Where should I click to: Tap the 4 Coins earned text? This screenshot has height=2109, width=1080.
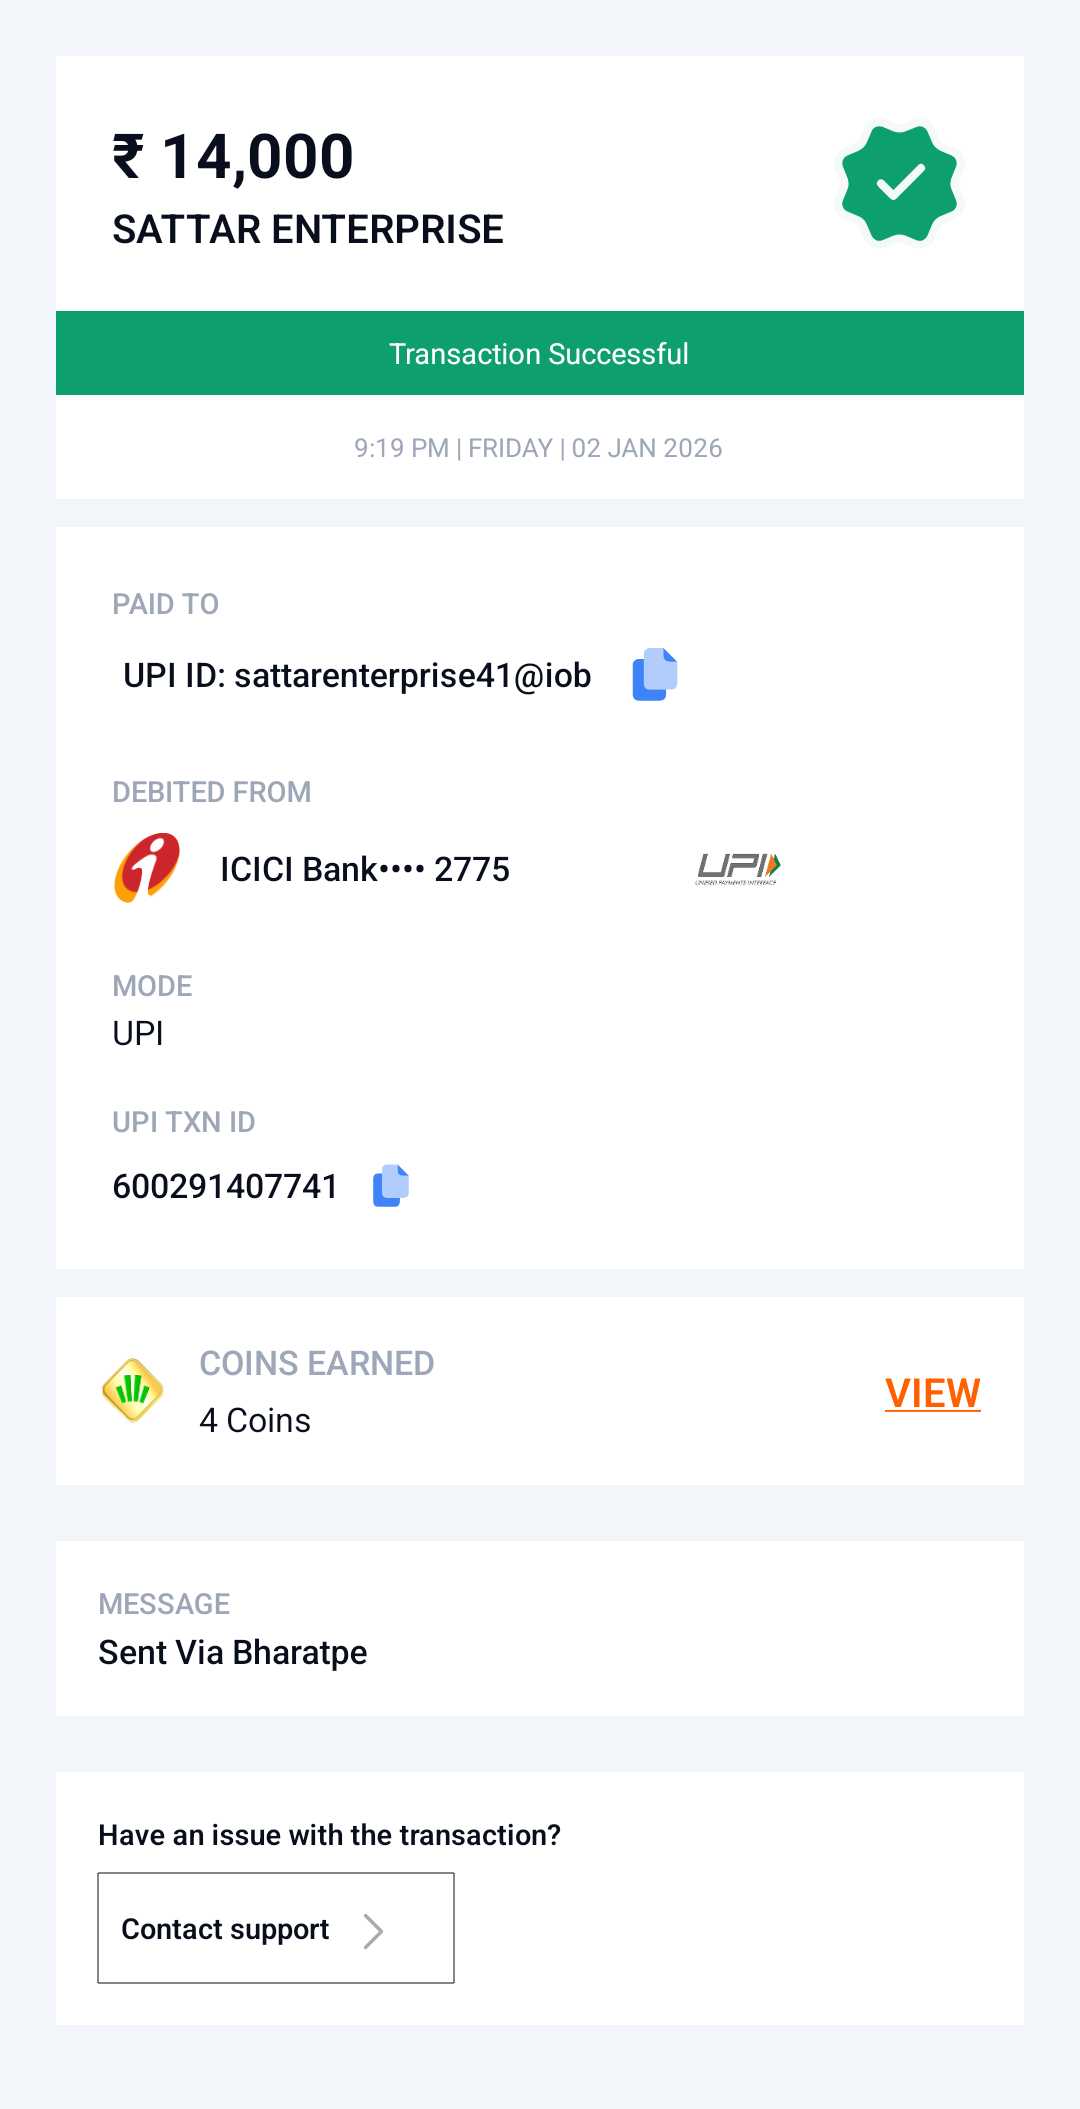(x=255, y=1421)
